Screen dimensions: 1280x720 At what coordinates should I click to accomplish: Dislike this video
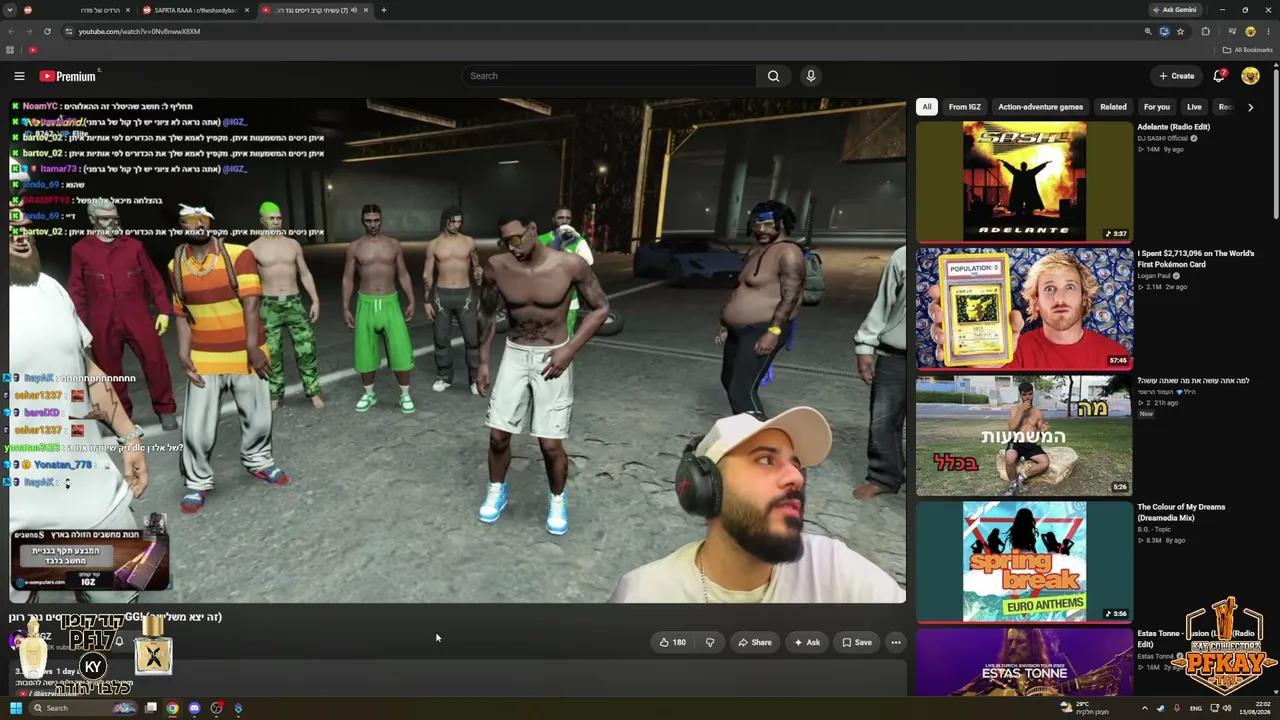click(710, 642)
